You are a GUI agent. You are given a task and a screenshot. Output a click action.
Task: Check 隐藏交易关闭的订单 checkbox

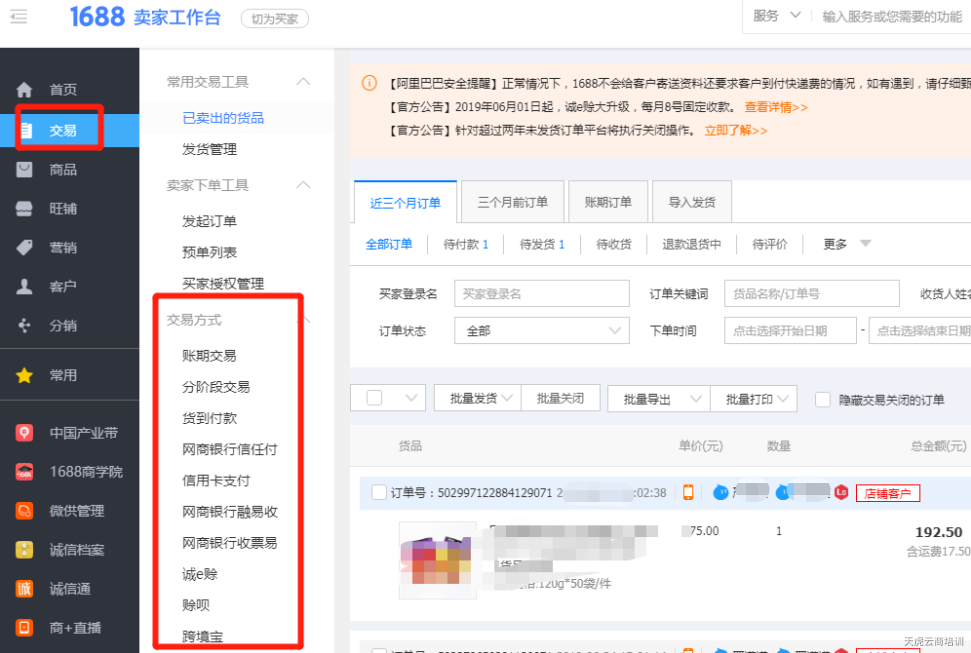822,400
